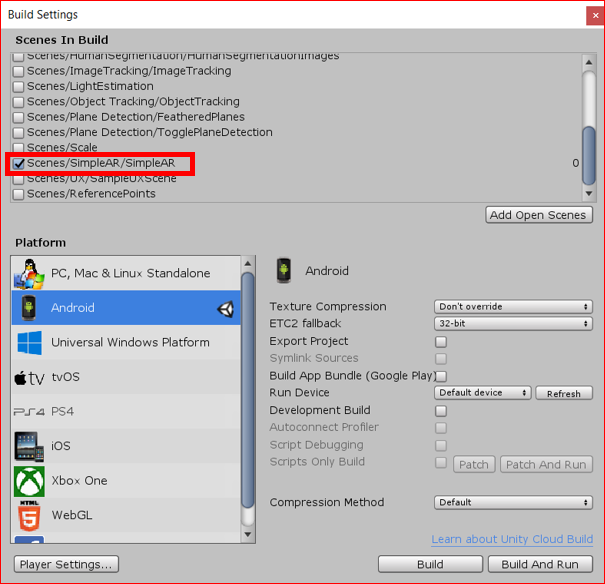Image resolution: width=605 pixels, height=584 pixels.
Task: Check the Scenes/UX/SampleUXScene checkbox
Action: 18,179
